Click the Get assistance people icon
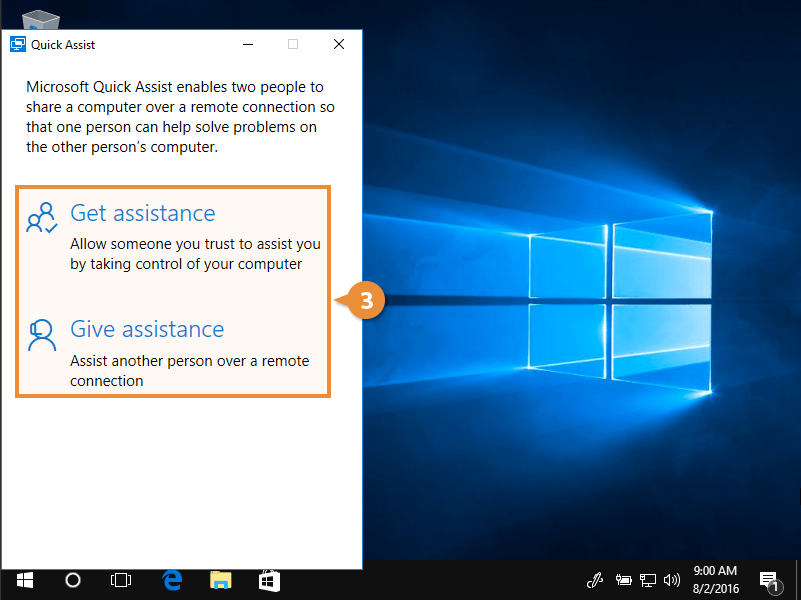Screen dimensions: 801x600 (x=42, y=218)
